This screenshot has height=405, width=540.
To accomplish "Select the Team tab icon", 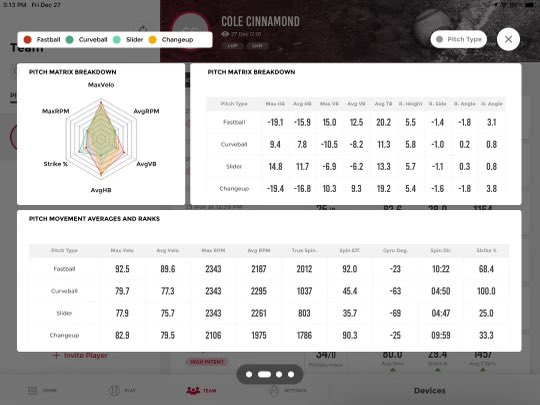I will click(x=193, y=391).
